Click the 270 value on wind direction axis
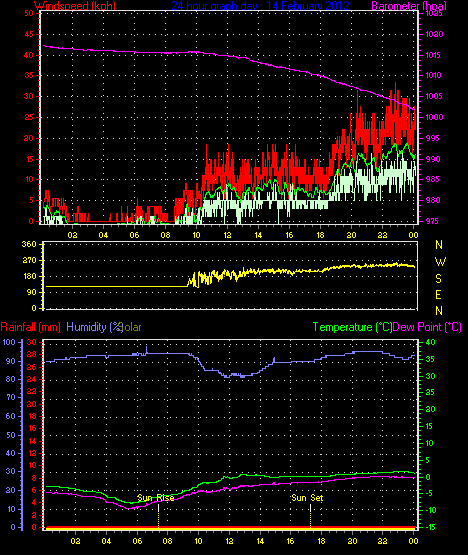 (x=29, y=261)
